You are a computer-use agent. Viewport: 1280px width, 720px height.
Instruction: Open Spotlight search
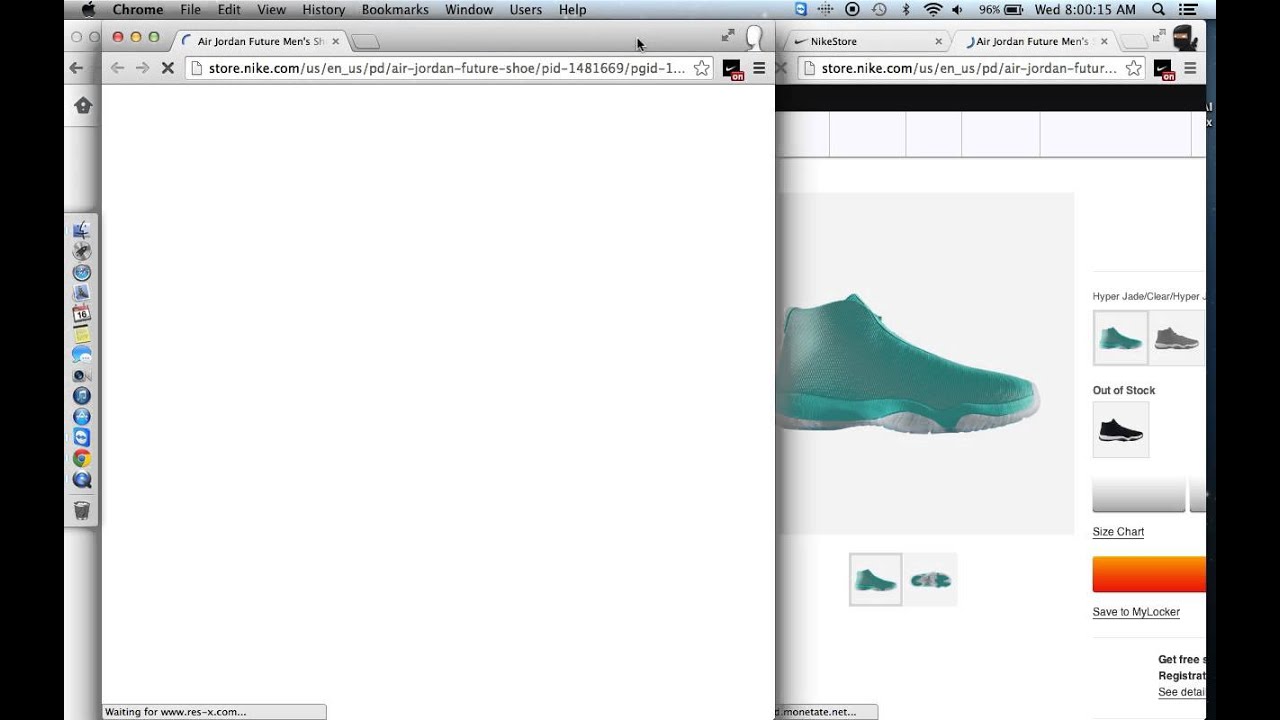[x=1158, y=9]
